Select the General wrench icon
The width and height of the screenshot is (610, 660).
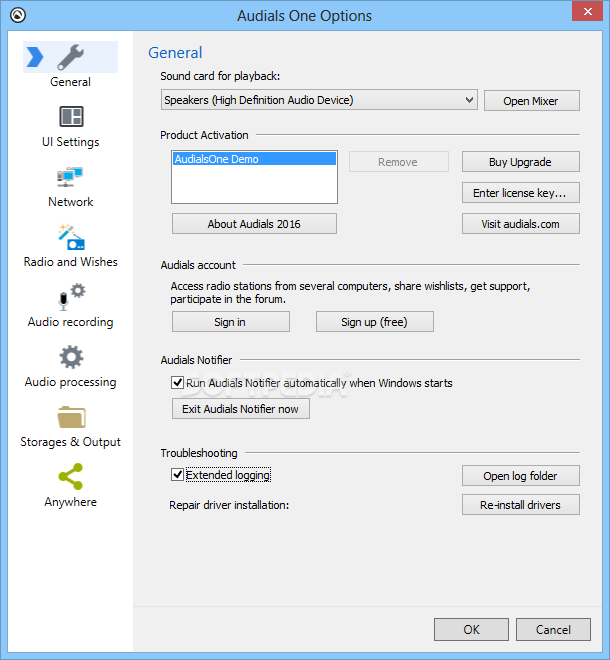pos(70,57)
